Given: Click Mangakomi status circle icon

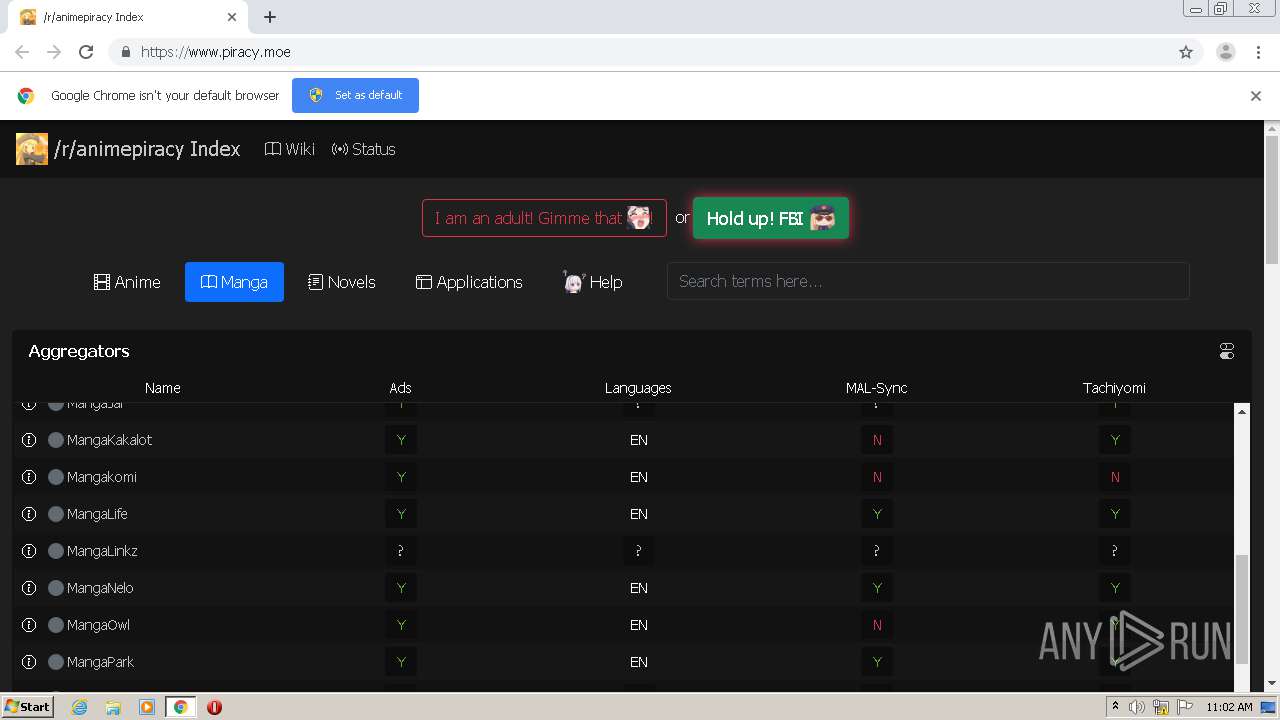Looking at the screenshot, I should pos(56,477).
